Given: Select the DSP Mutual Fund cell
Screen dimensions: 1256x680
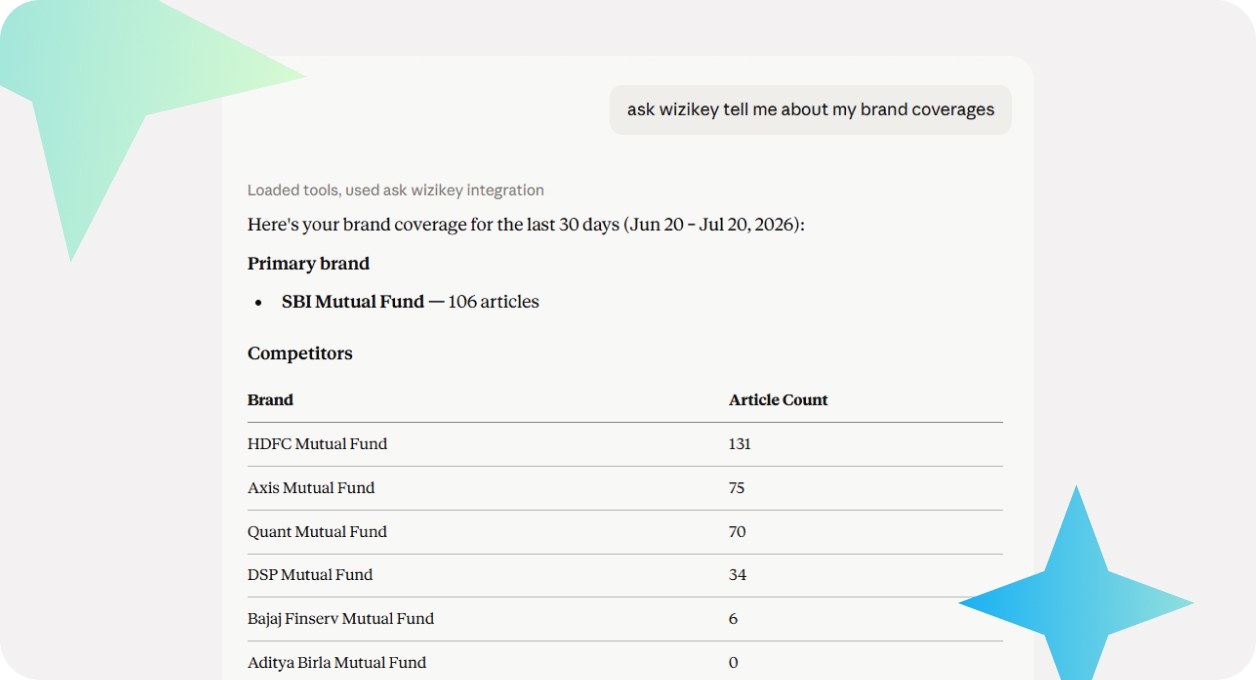Looking at the screenshot, I should click(310, 575).
